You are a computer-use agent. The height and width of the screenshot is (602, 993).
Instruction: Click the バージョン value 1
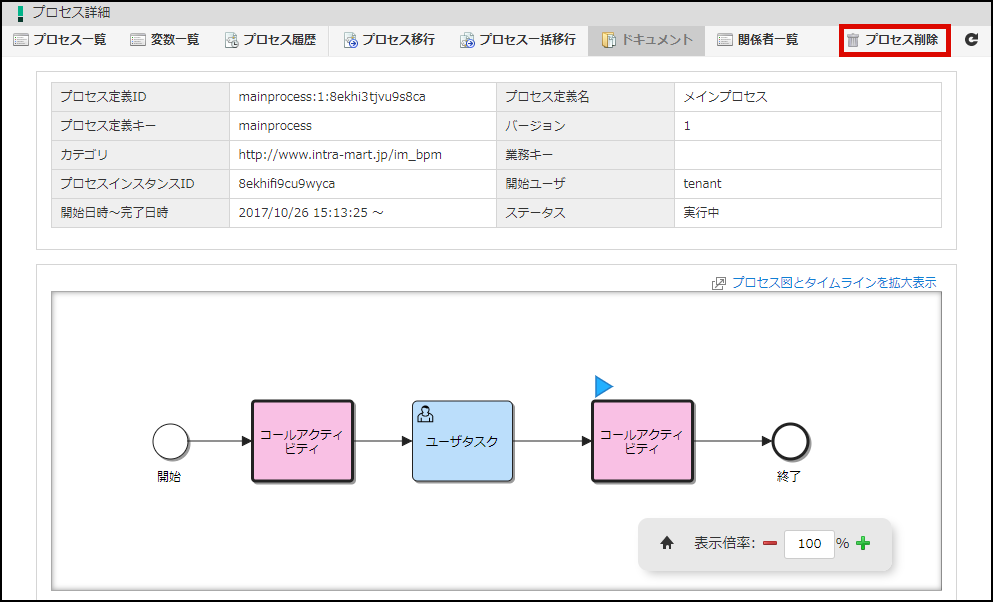[687, 126]
